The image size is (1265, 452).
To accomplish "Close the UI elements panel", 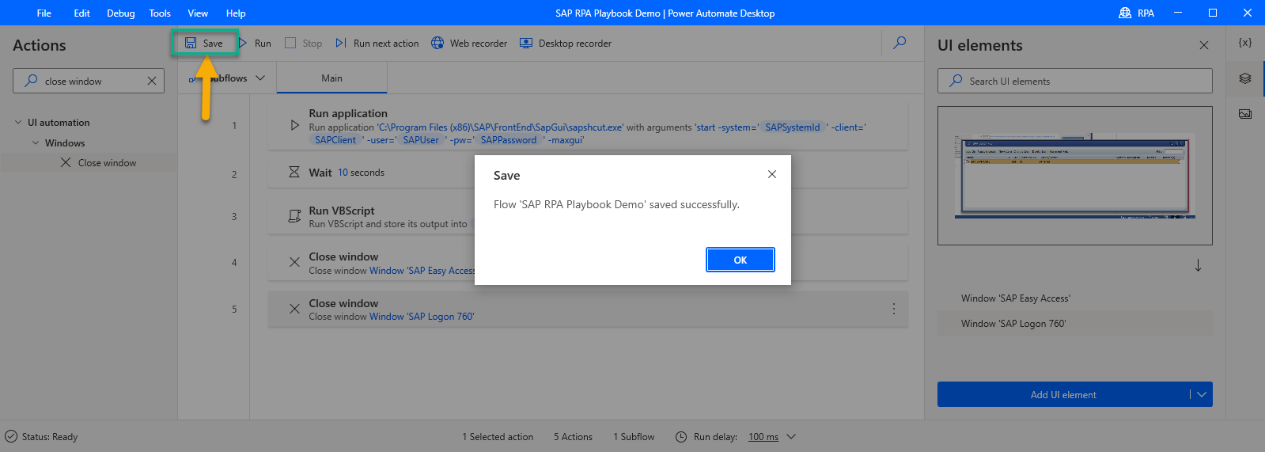I will pos(1204,45).
